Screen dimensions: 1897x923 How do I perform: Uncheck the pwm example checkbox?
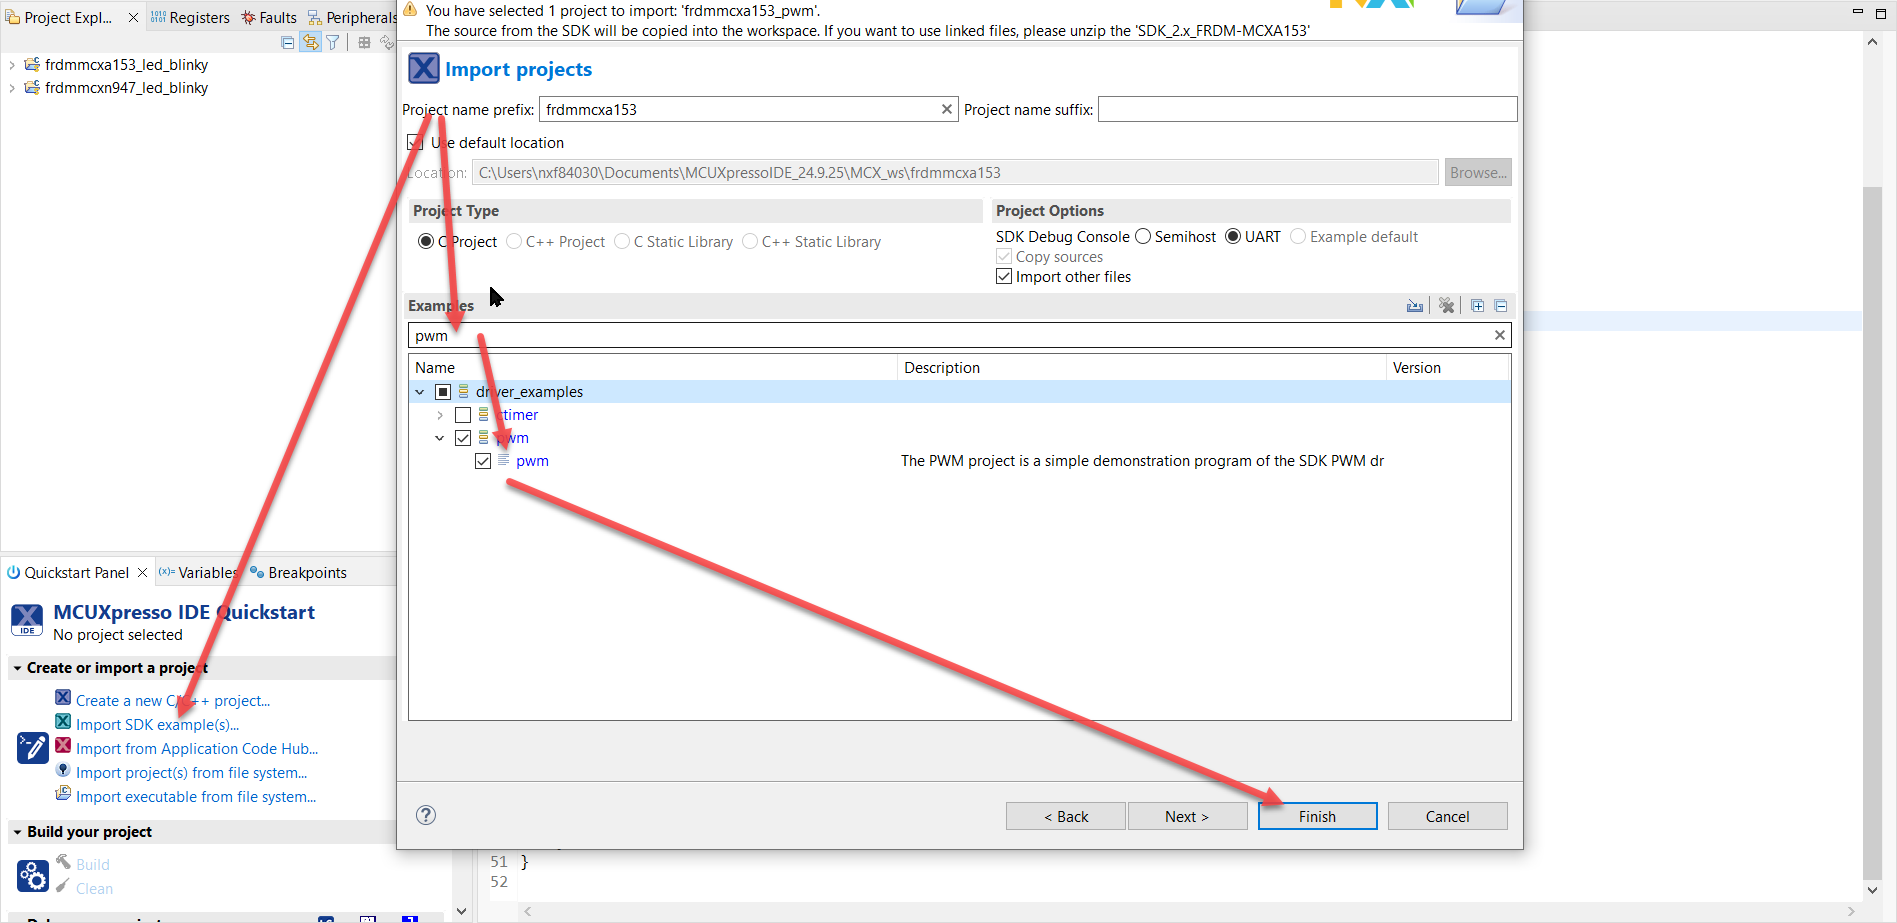pyautogui.click(x=484, y=461)
